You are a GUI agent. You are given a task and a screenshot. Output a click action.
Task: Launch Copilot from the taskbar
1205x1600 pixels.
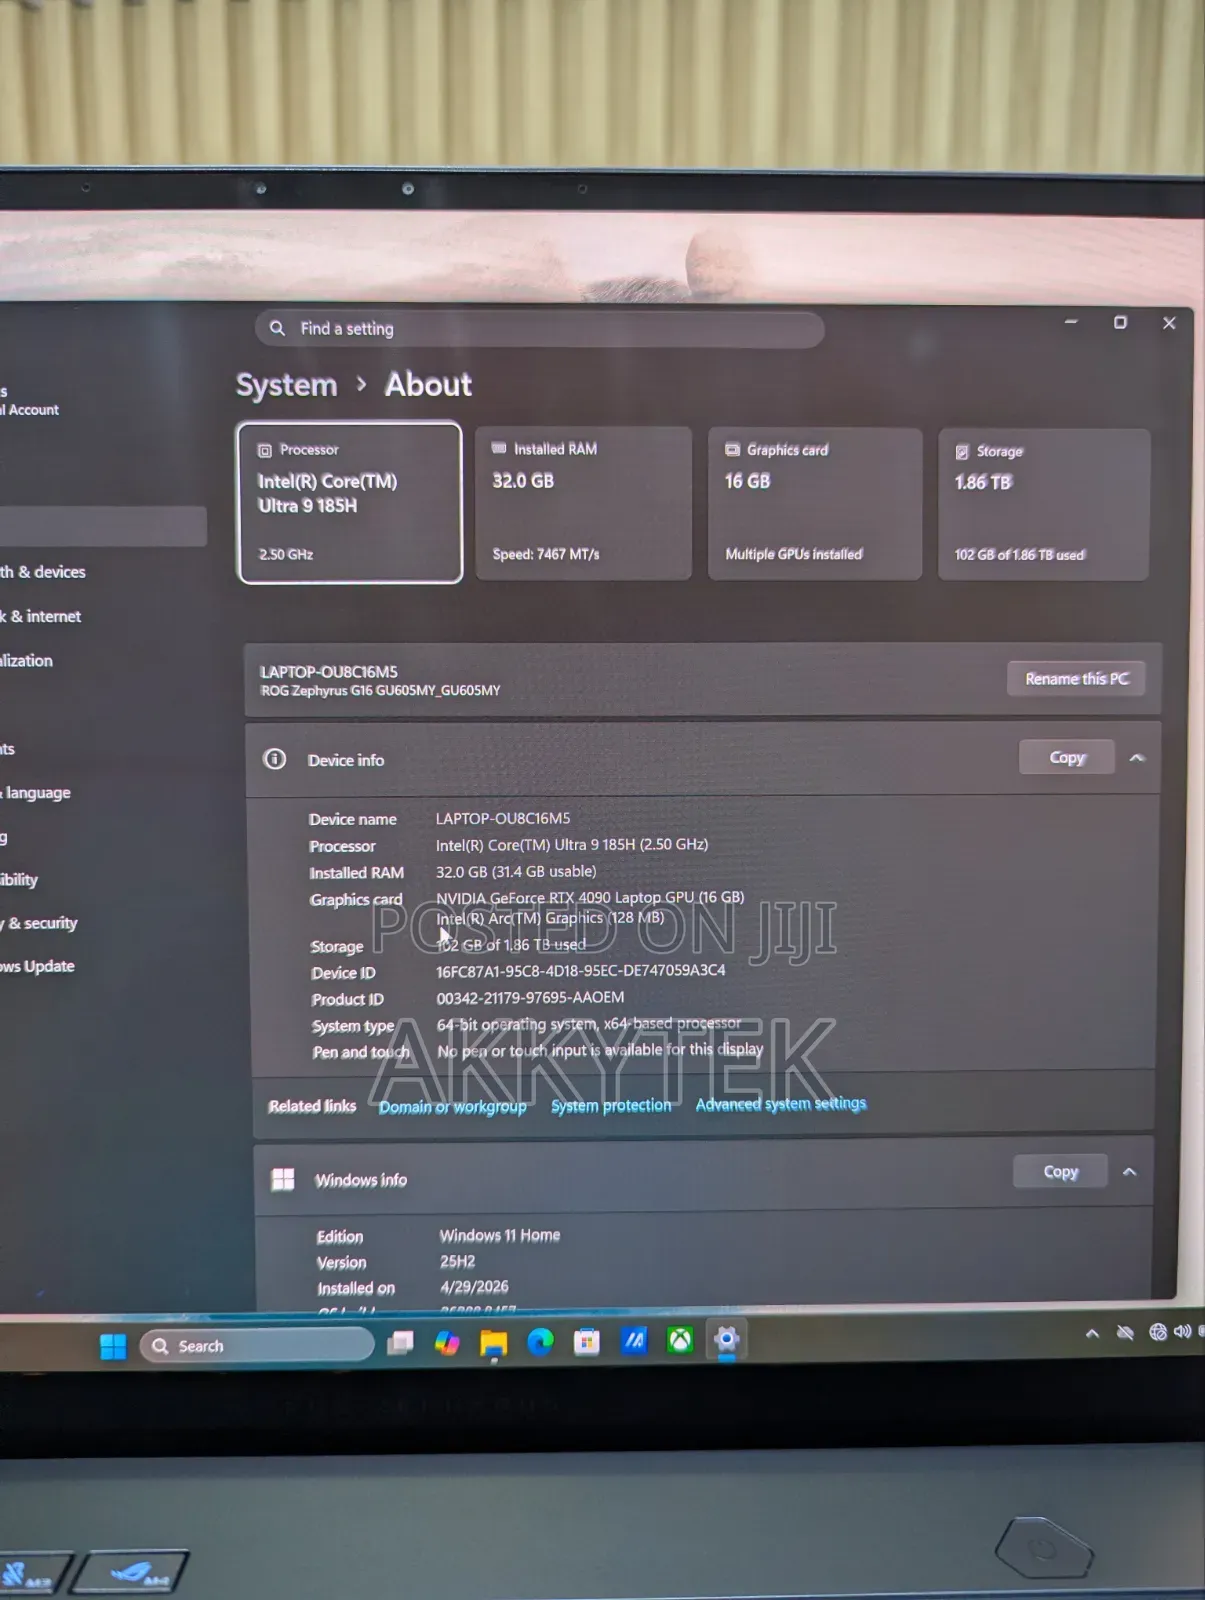click(x=447, y=1343)
